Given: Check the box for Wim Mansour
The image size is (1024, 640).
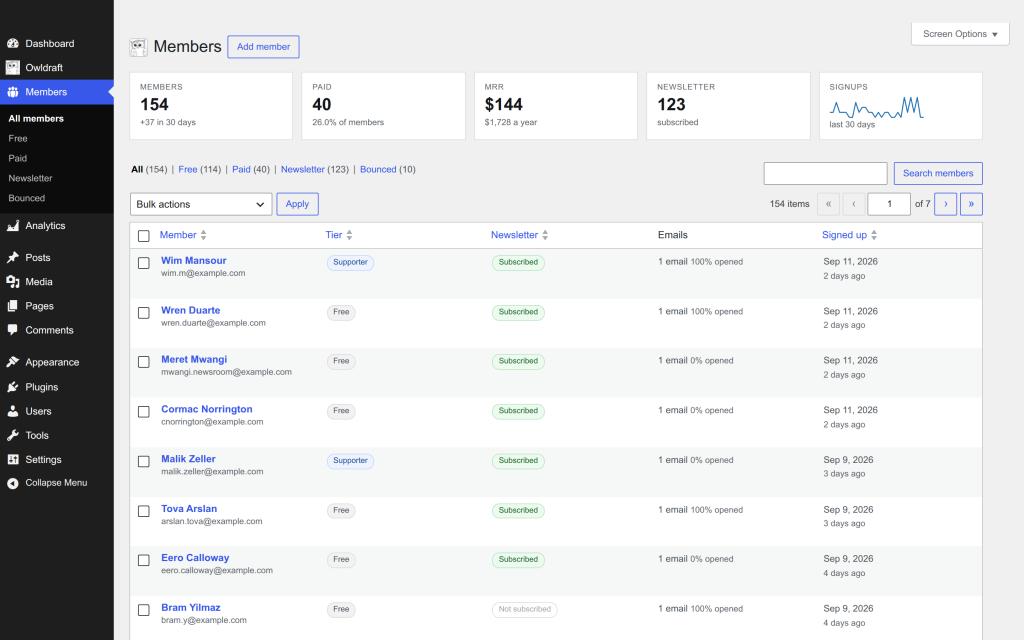Looking at the screenshot, I should (x=144, y=263).
